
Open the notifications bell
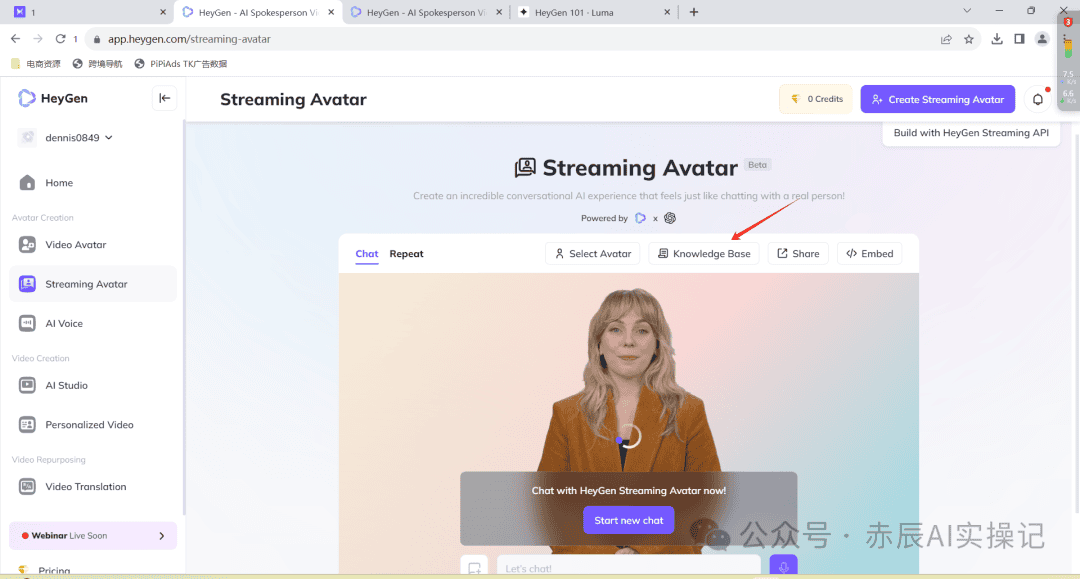click(1038, 99)
